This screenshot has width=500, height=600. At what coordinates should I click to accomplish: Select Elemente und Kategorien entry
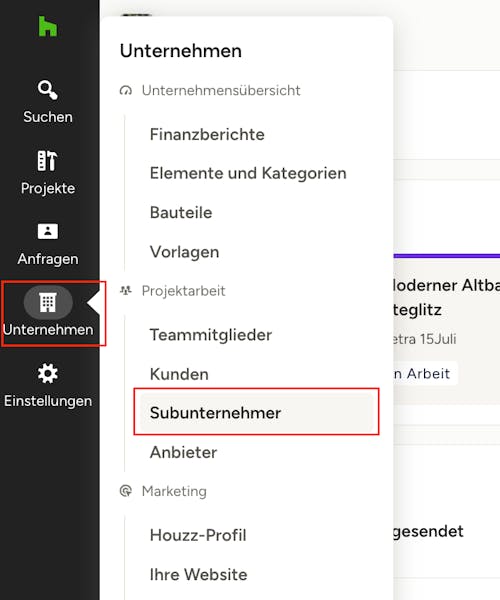click(248, 173)
